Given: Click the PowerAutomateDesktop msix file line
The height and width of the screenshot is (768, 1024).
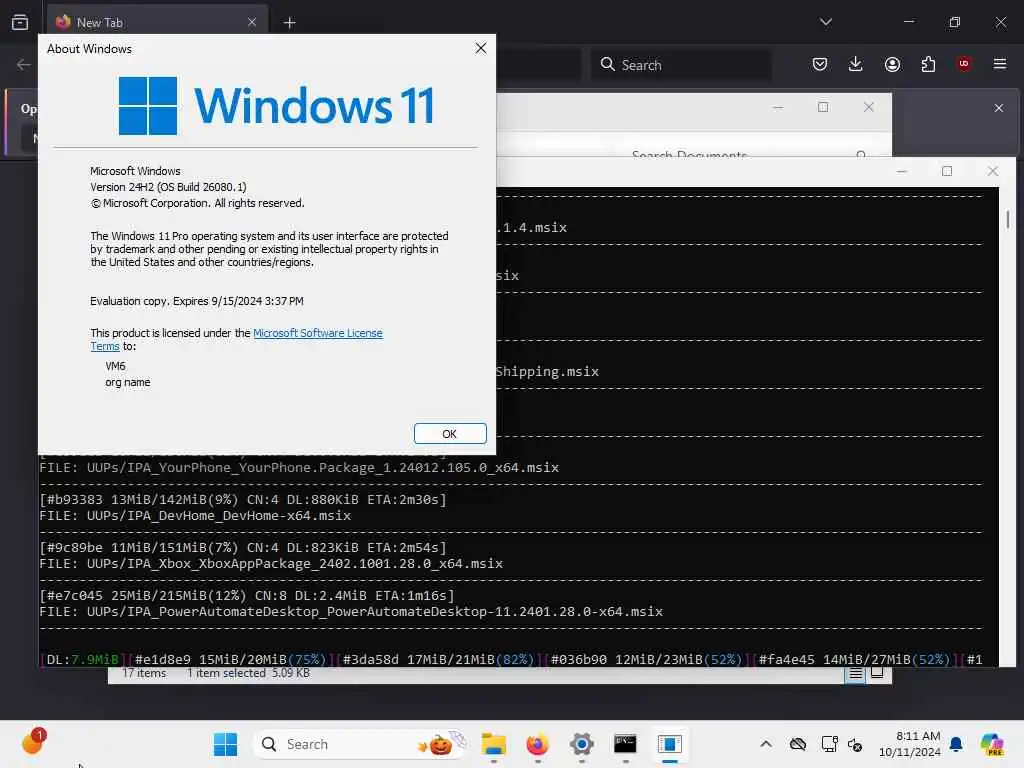Looking at the screenshot, I should (x=351, y=612).
